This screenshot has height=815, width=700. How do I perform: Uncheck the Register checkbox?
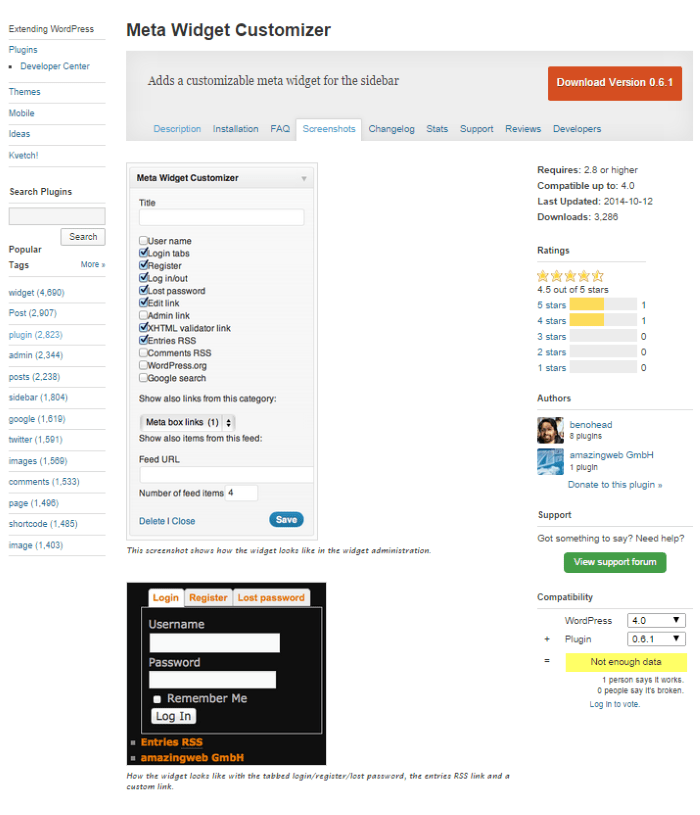143,265
